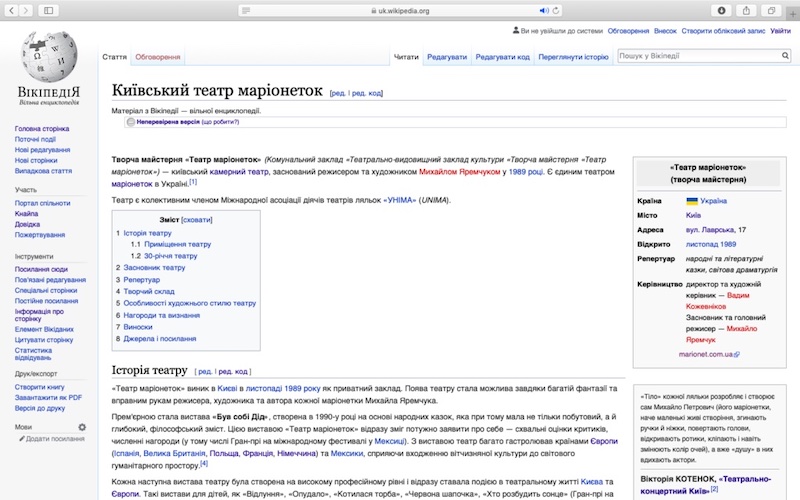The width and height of the screenshot is (800, 500).
Task: Click Завантажити як PDF
Action: click(48, 397)
